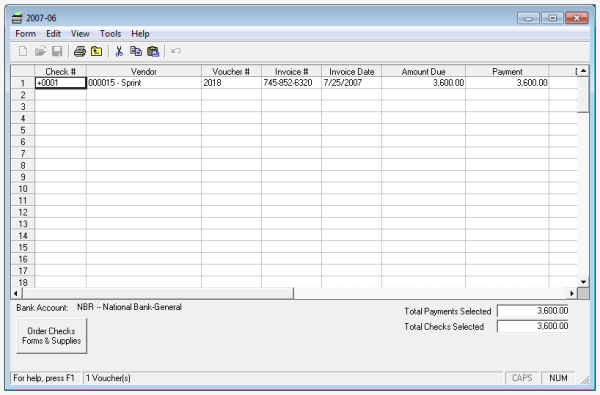Select row header 5

point(23,130)
